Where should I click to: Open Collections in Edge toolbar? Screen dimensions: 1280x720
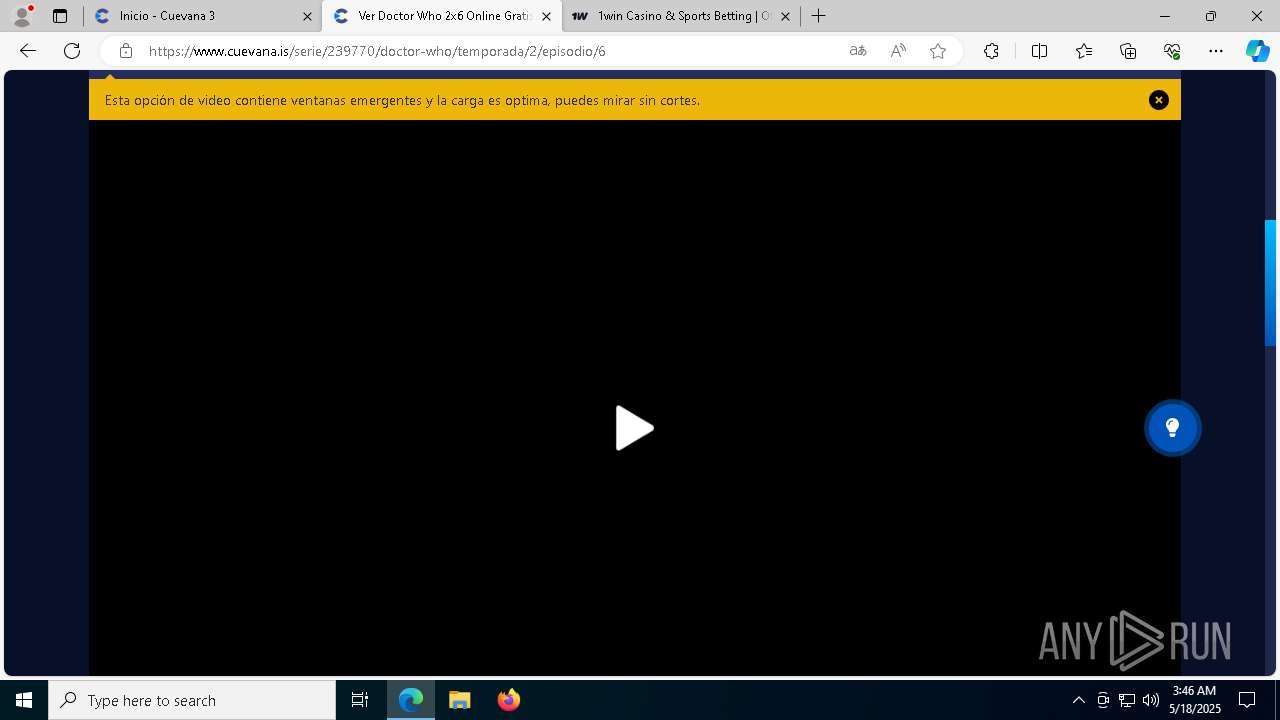[1128, 51]
